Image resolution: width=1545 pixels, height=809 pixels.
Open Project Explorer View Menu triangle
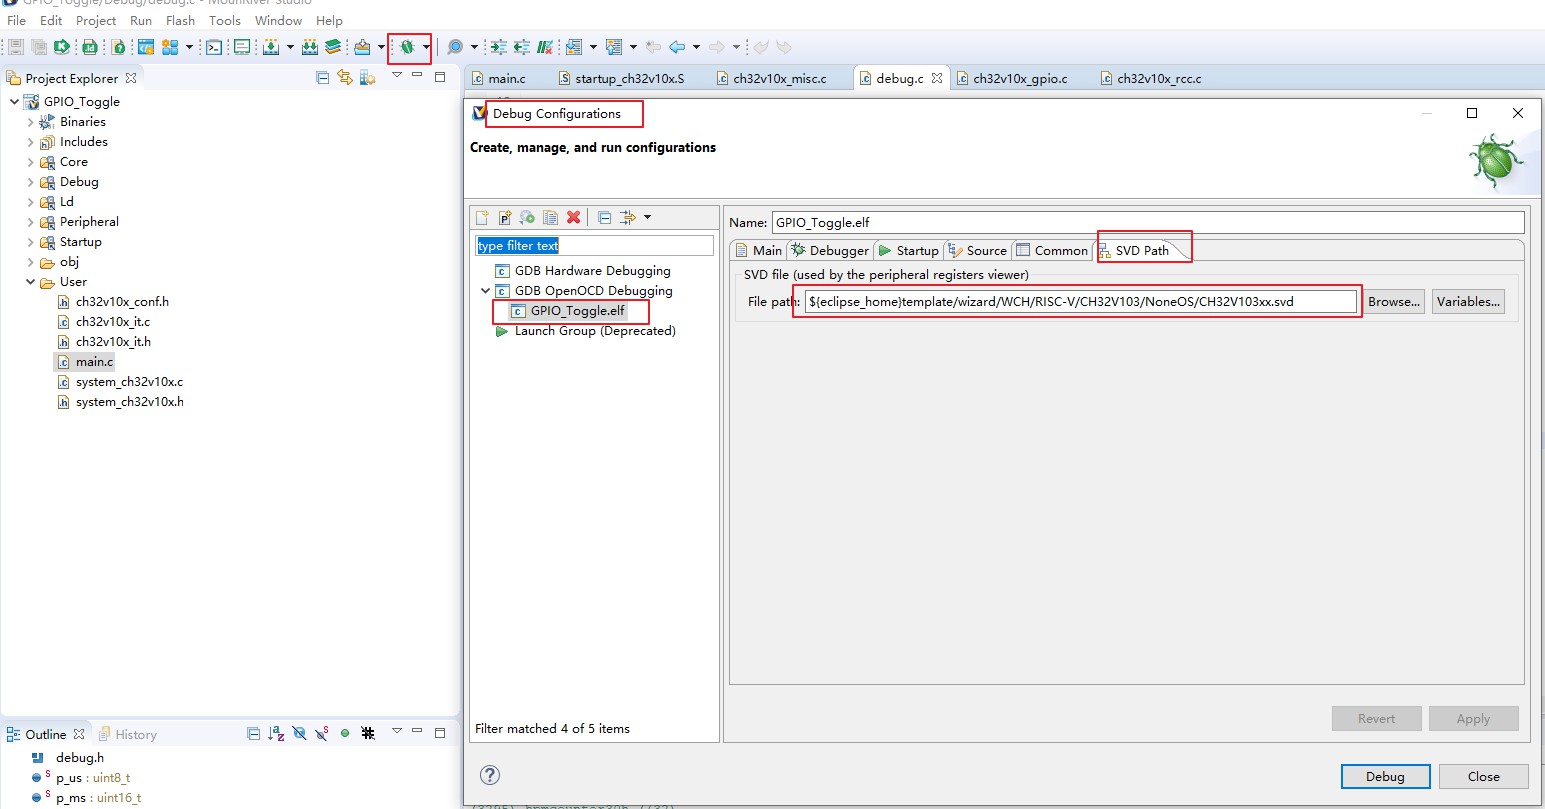coord(397,76)
